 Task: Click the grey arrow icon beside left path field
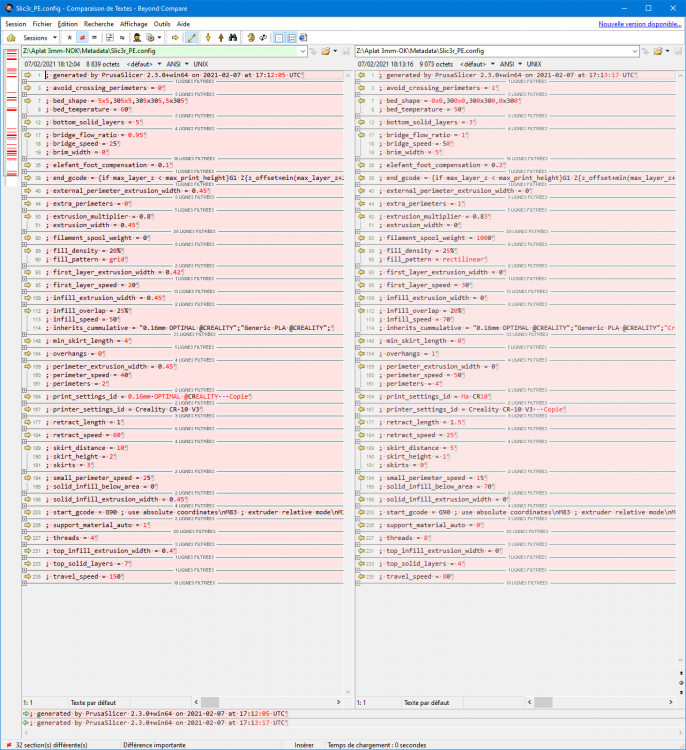point(313,51)
